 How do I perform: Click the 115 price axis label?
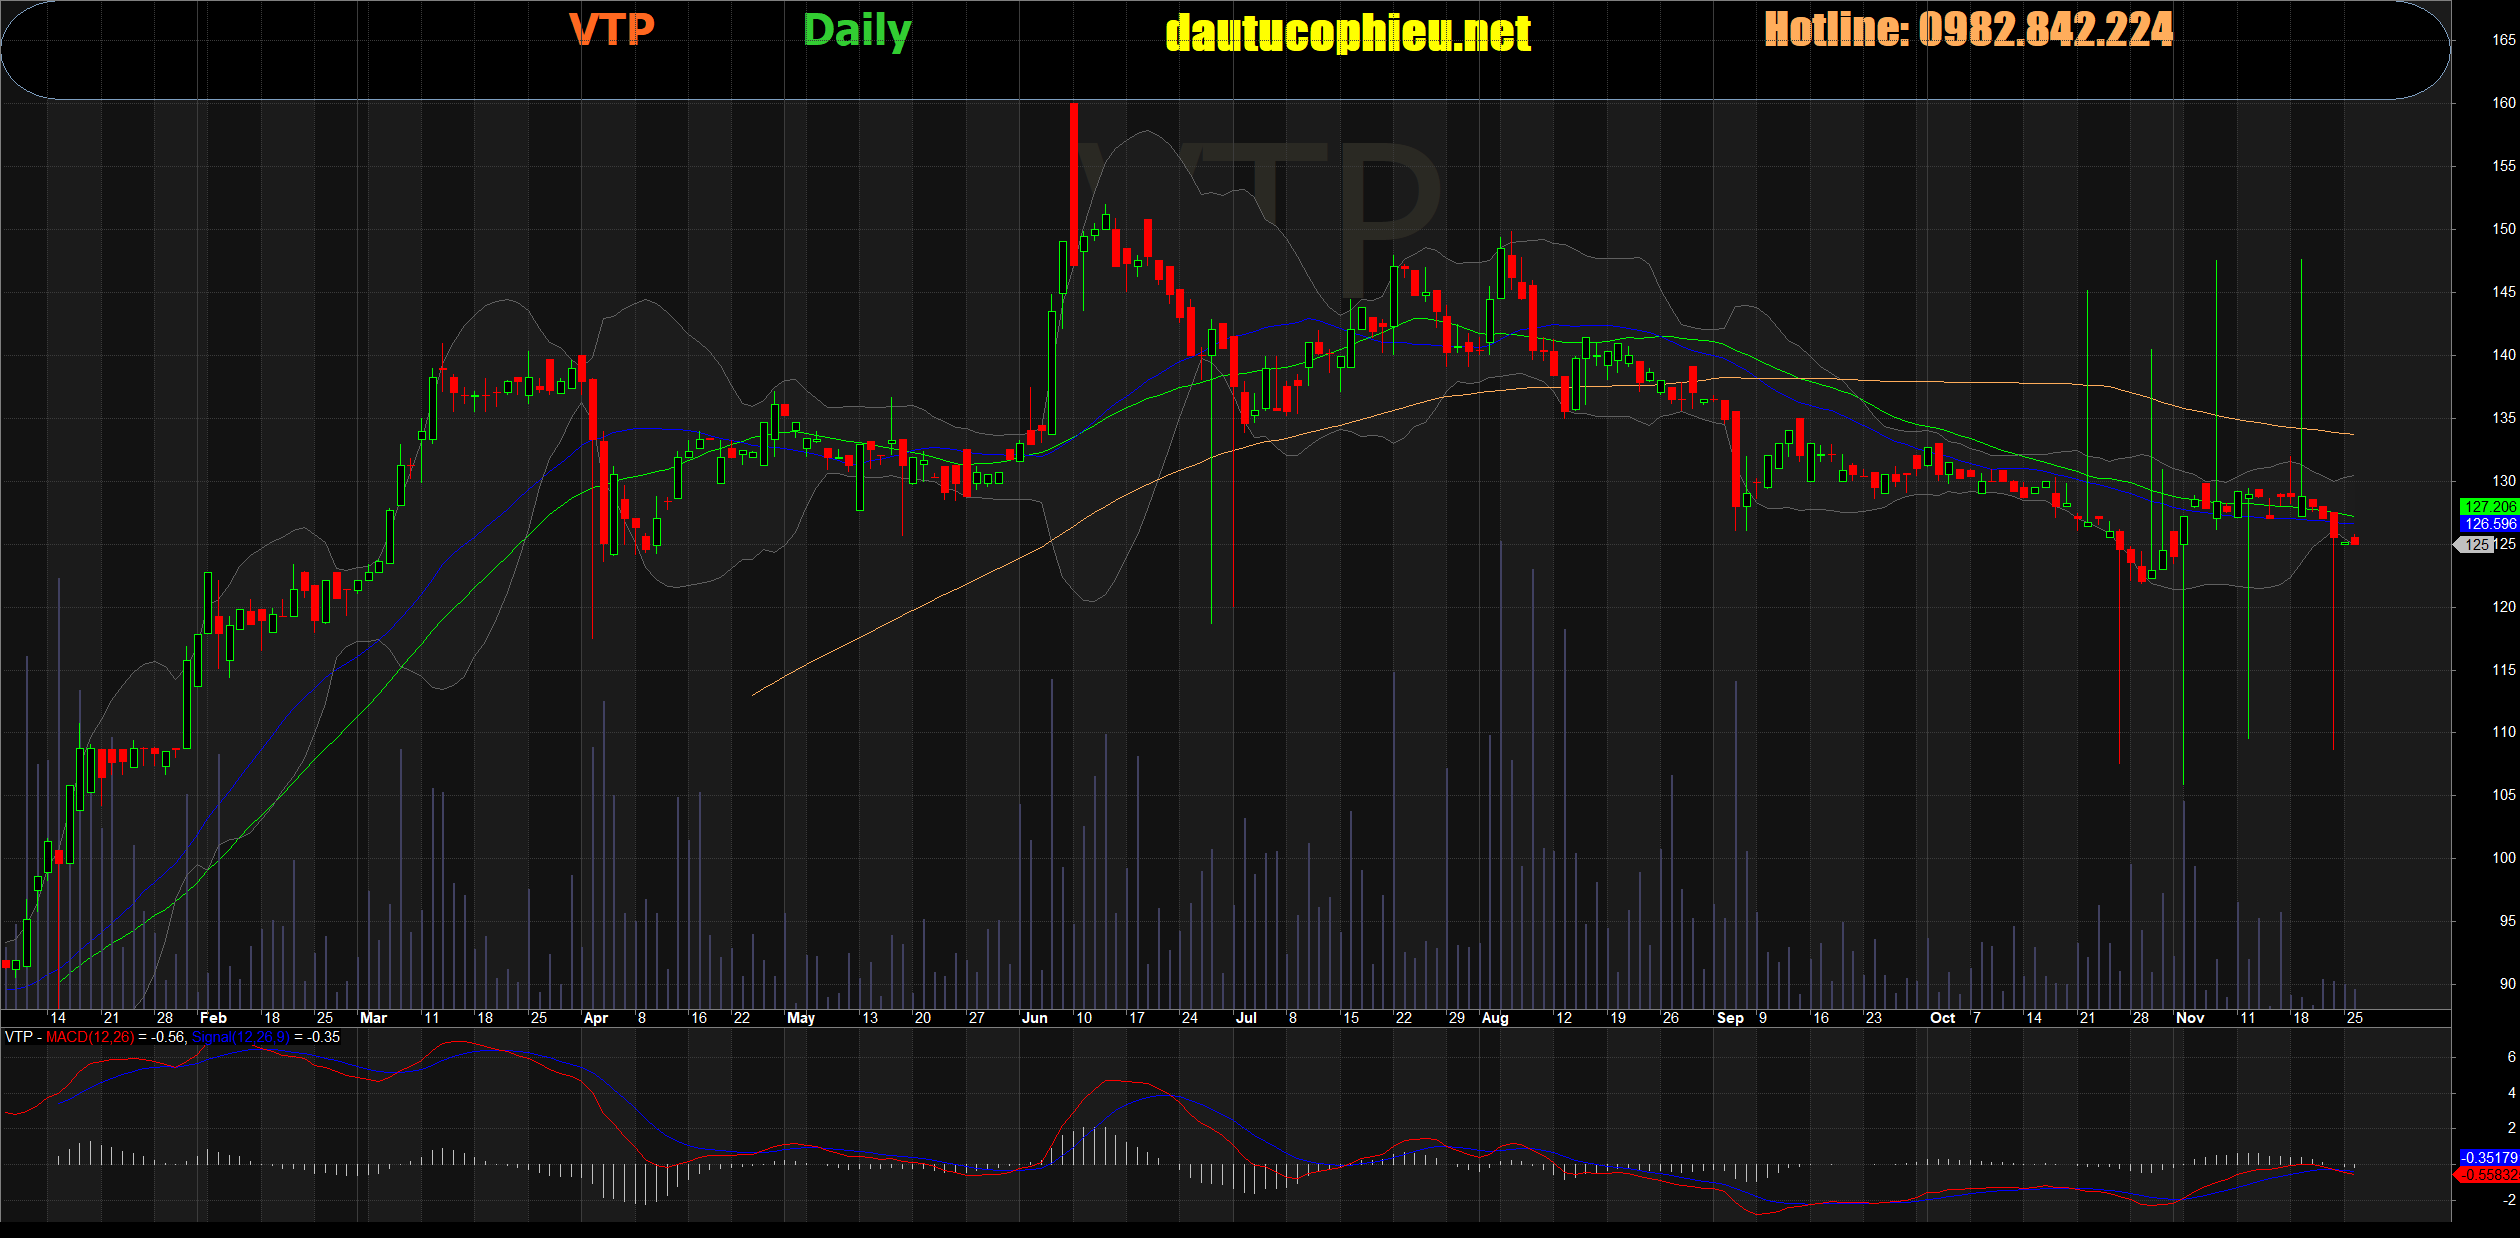click(2504, 670)
